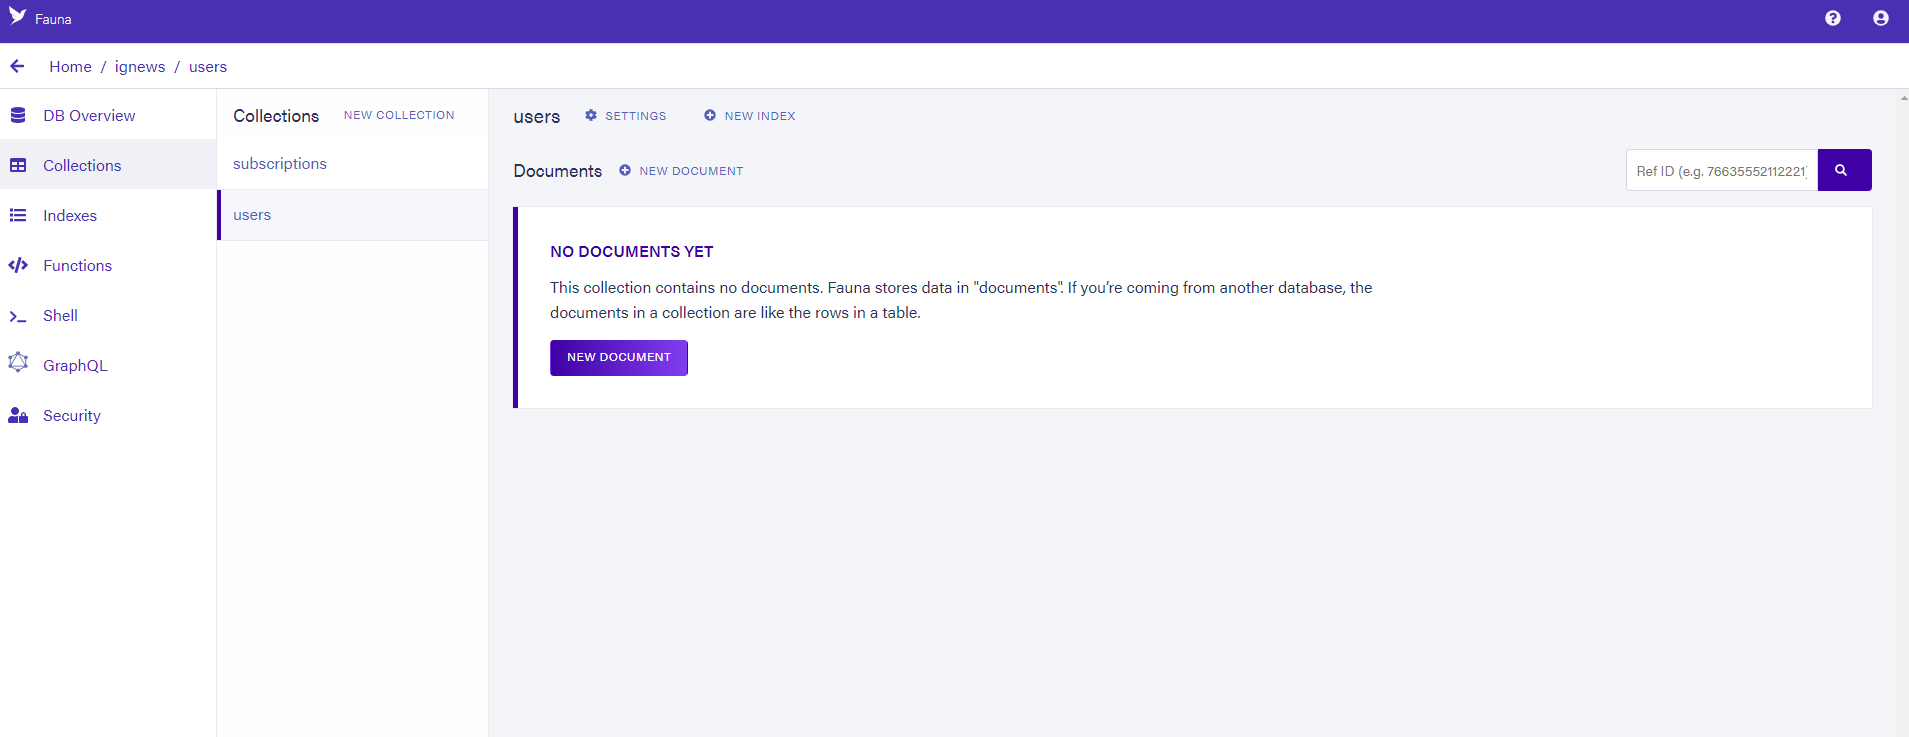Click the Shell prompt icon
Screen dimensions: 1909x737
click(x=18, y=316)
